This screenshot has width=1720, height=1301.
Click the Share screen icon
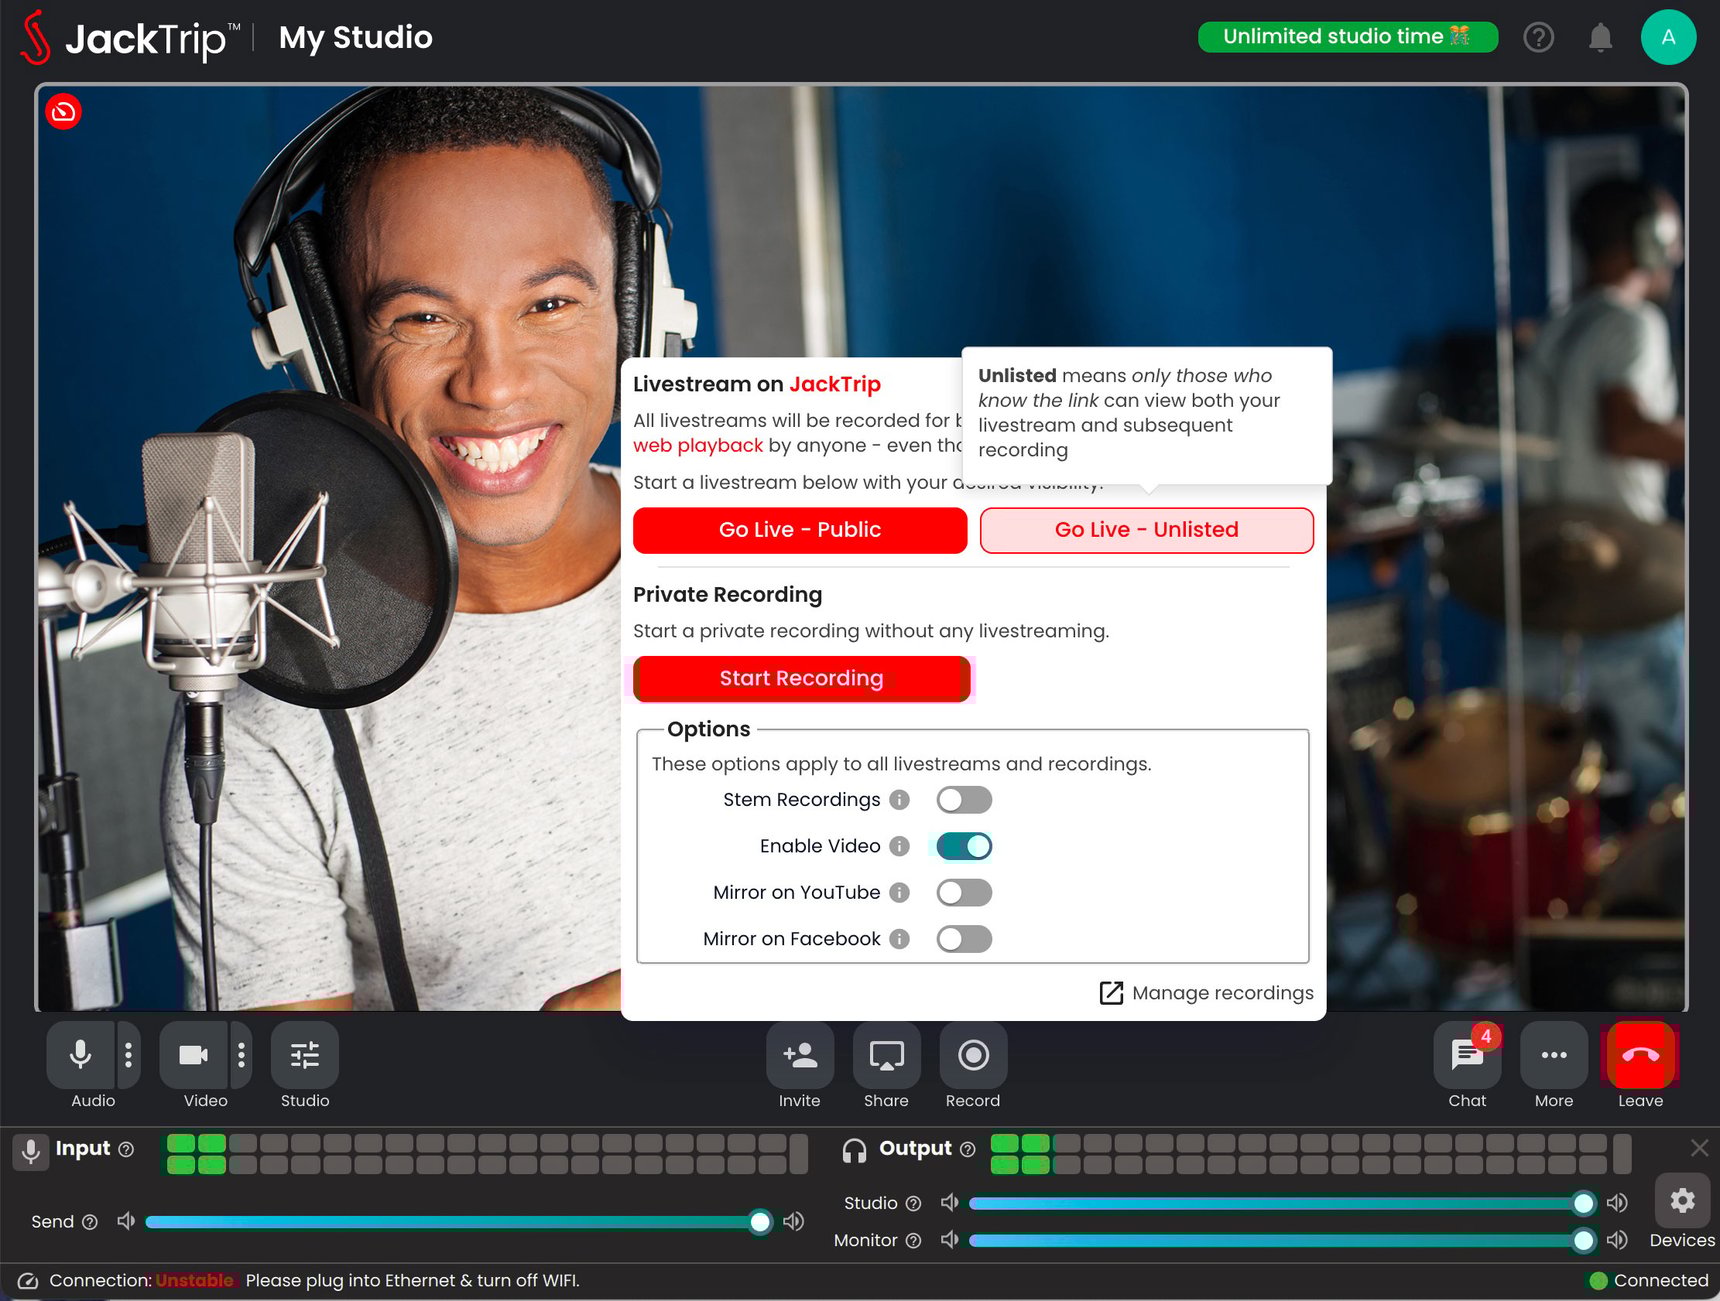pyautogui.click(x=886, y=1055)
